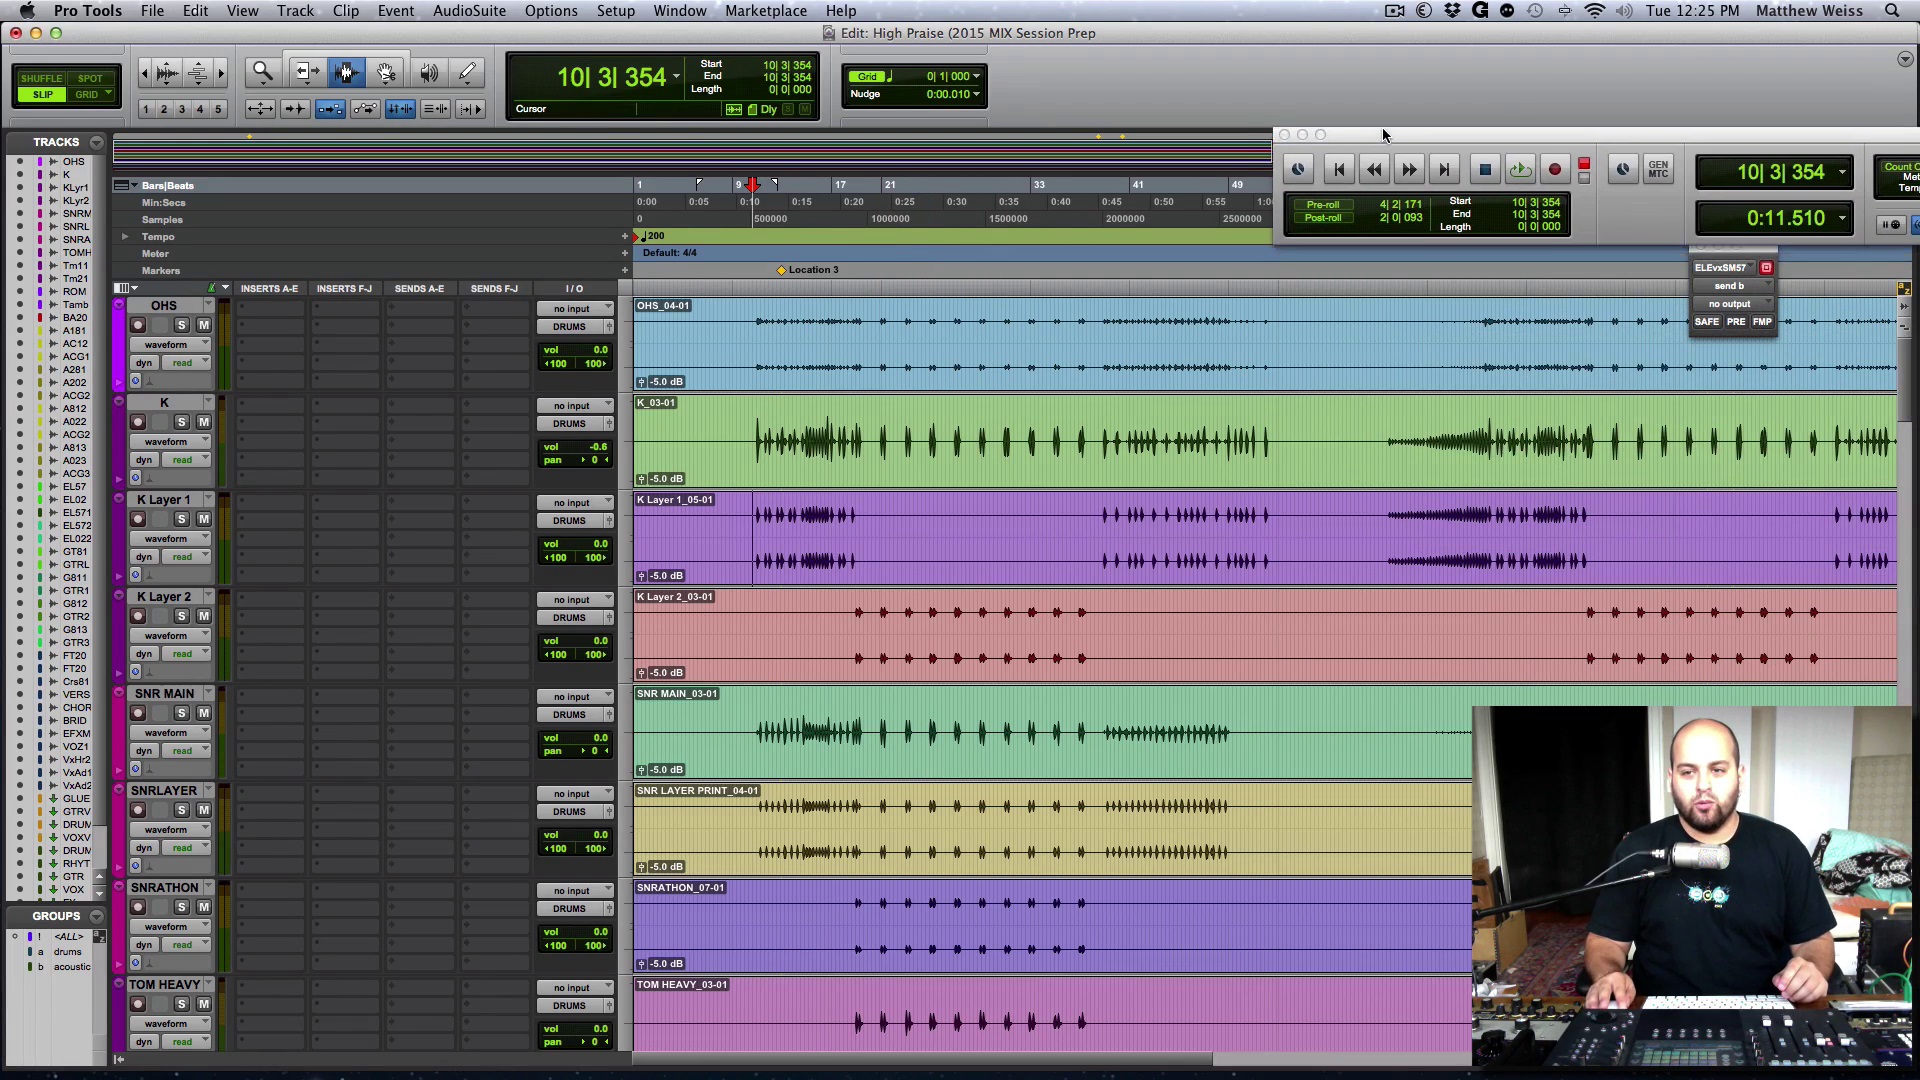Open the Marketplace menu

[766, 11]
